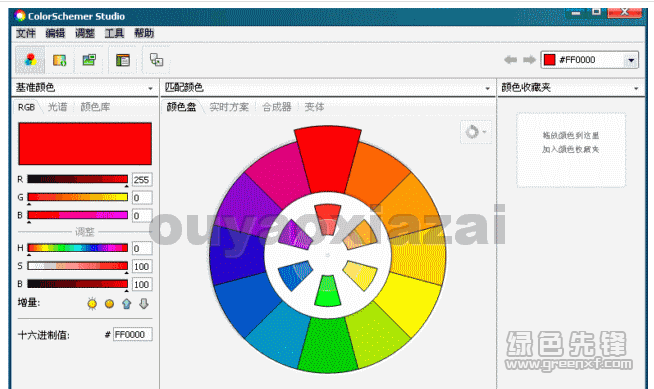The width and height of the screenshot is (654, 389).
Task: Open the photo schemer toolbar icon
Action: [89, 60]
